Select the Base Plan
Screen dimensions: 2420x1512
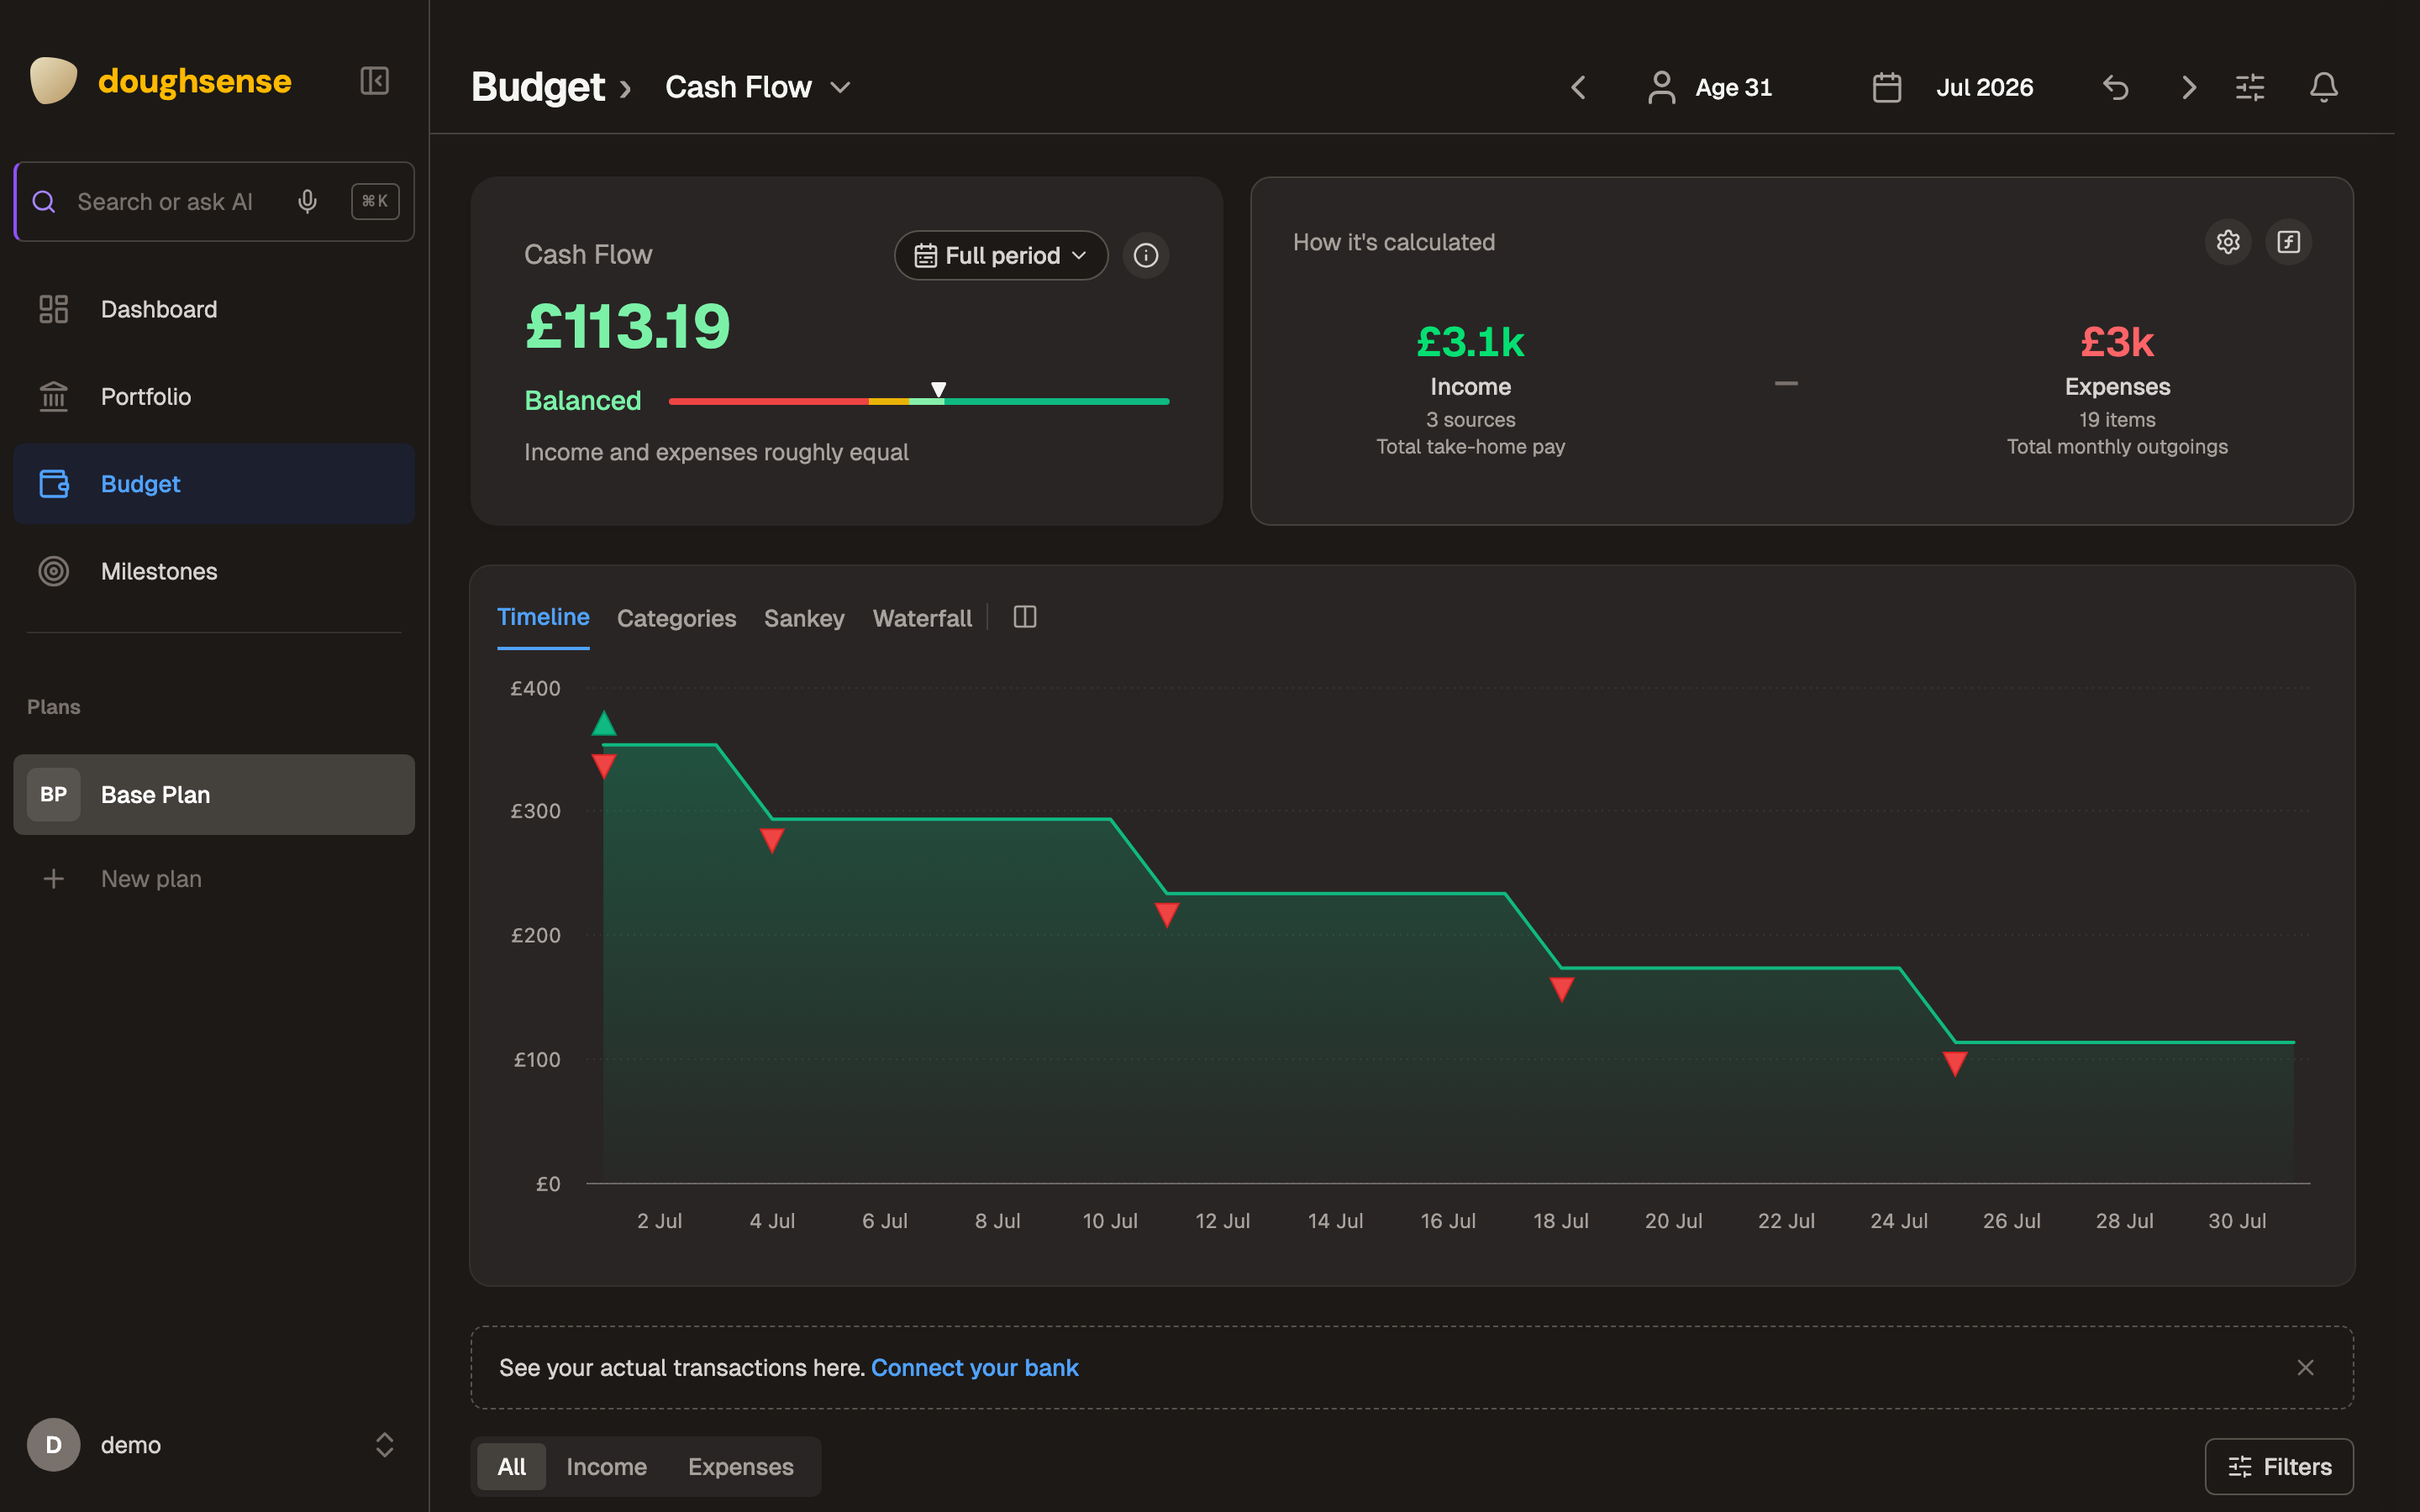click(214, 795)
